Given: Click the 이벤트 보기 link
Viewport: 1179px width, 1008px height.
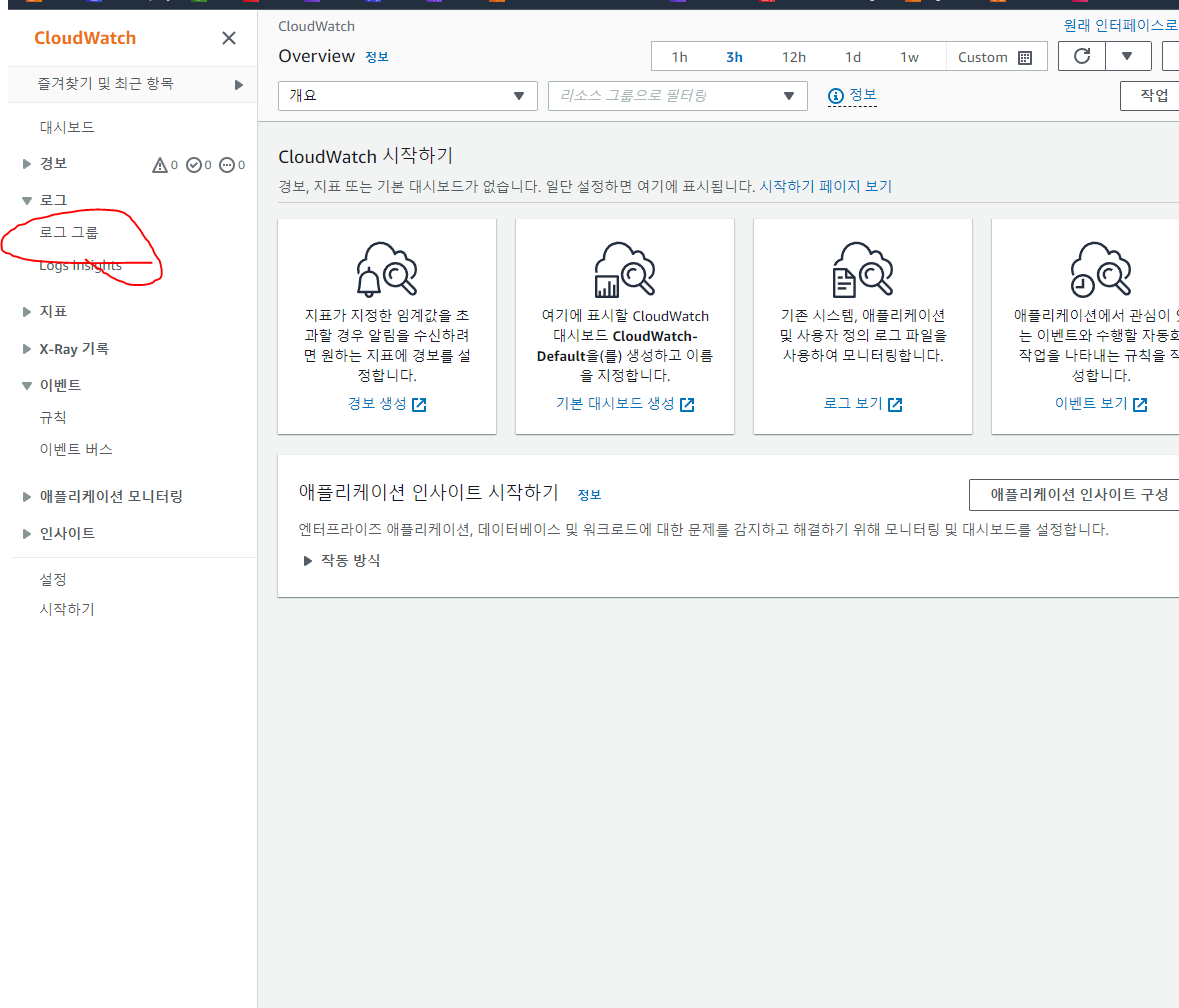Looking at the screenshot, I should coord(1100,404).
